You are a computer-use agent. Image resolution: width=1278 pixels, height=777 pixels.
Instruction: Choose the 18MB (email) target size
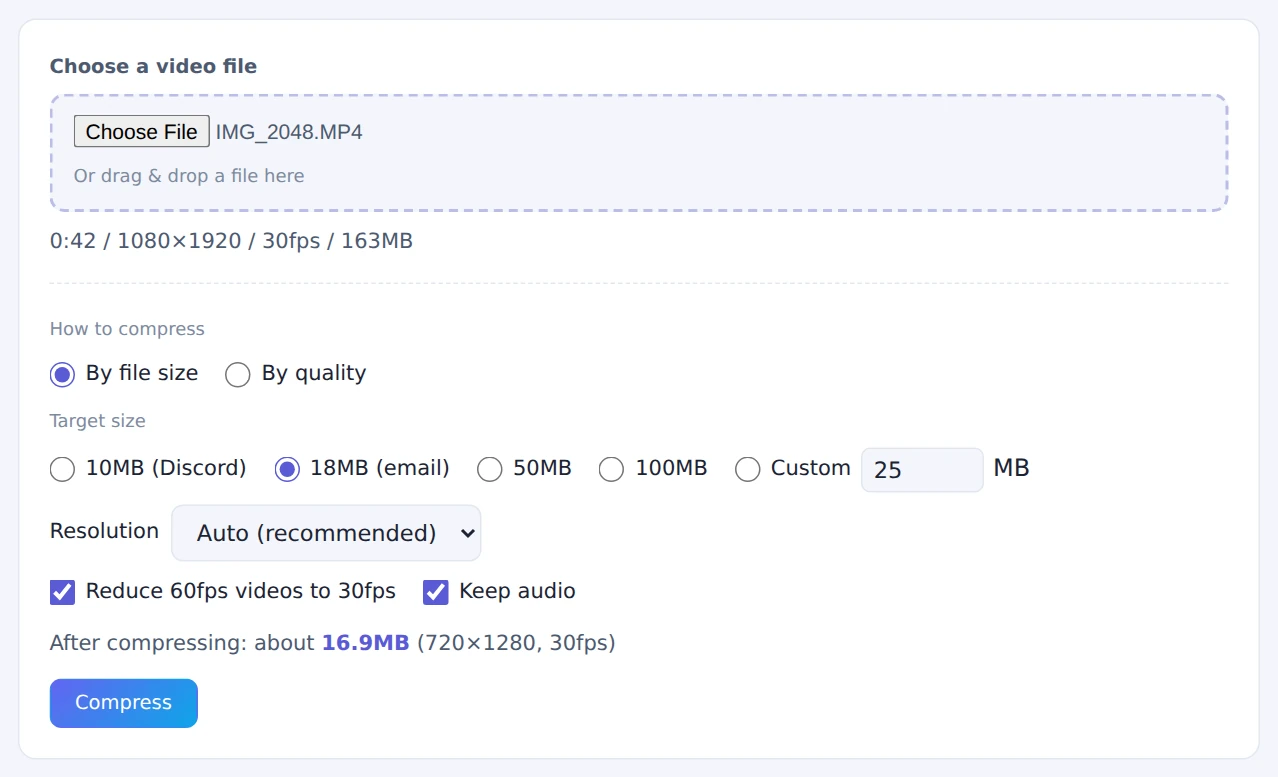[287, 469]
